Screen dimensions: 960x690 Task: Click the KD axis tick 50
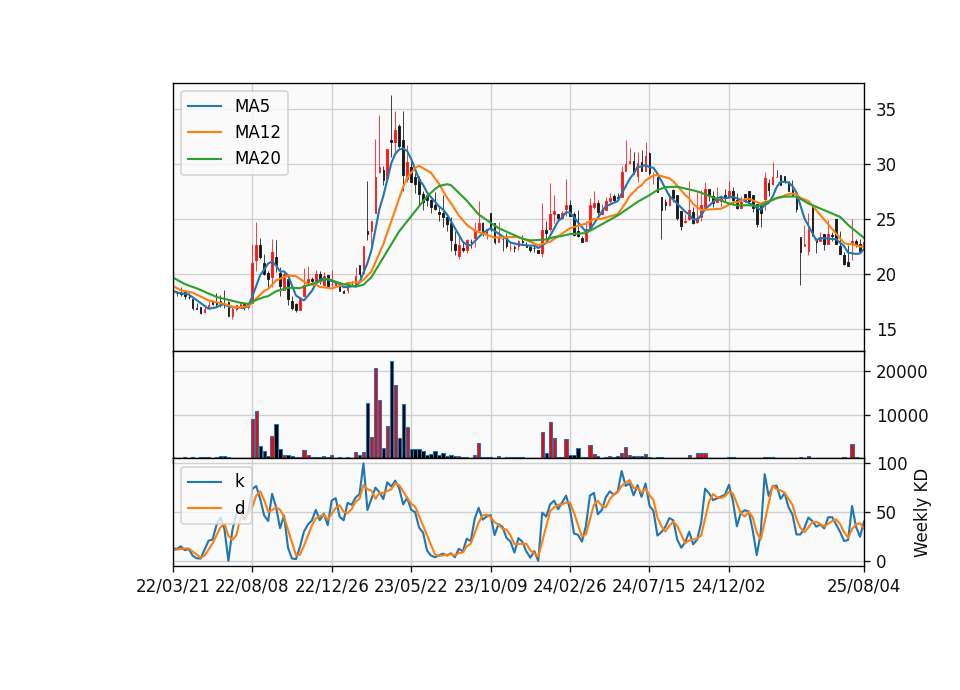coord(886,513)
